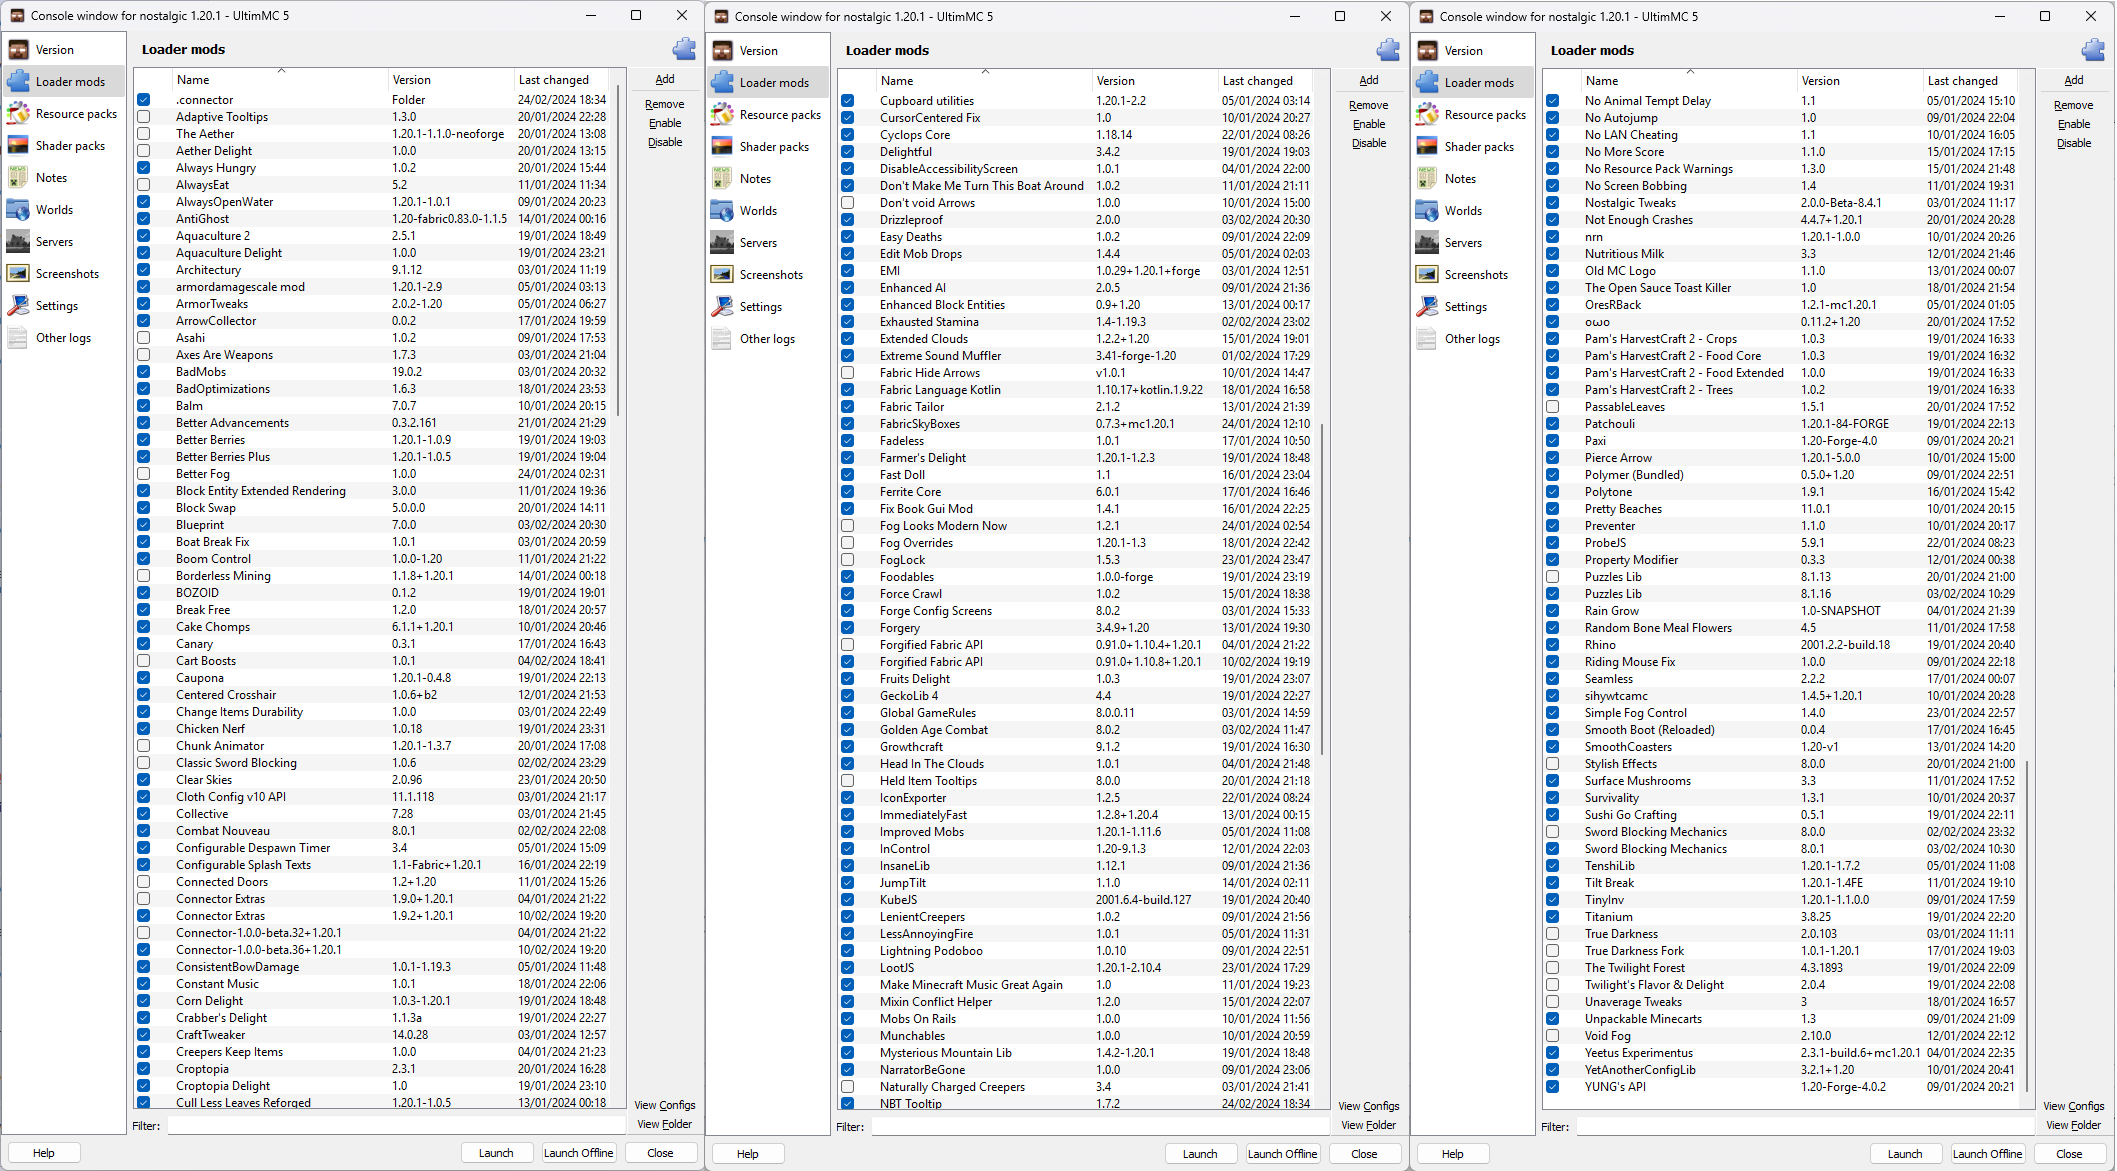Screen dimensions: 2117x1171
Task: Click Disable button in right window
Action: coord(2074,143)
